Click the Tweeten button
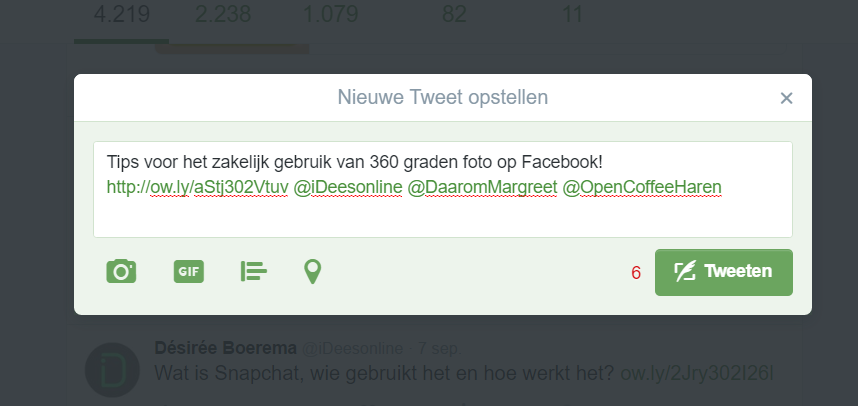Image resolution: width=858 pixels, height=406 pixels. pyautogui.click(x=723, y=272)
